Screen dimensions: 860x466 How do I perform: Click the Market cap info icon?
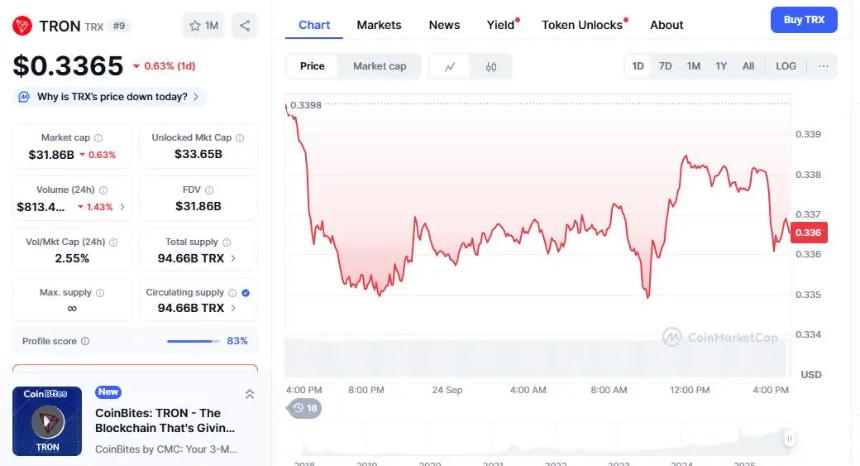click(x=98, y=138)
